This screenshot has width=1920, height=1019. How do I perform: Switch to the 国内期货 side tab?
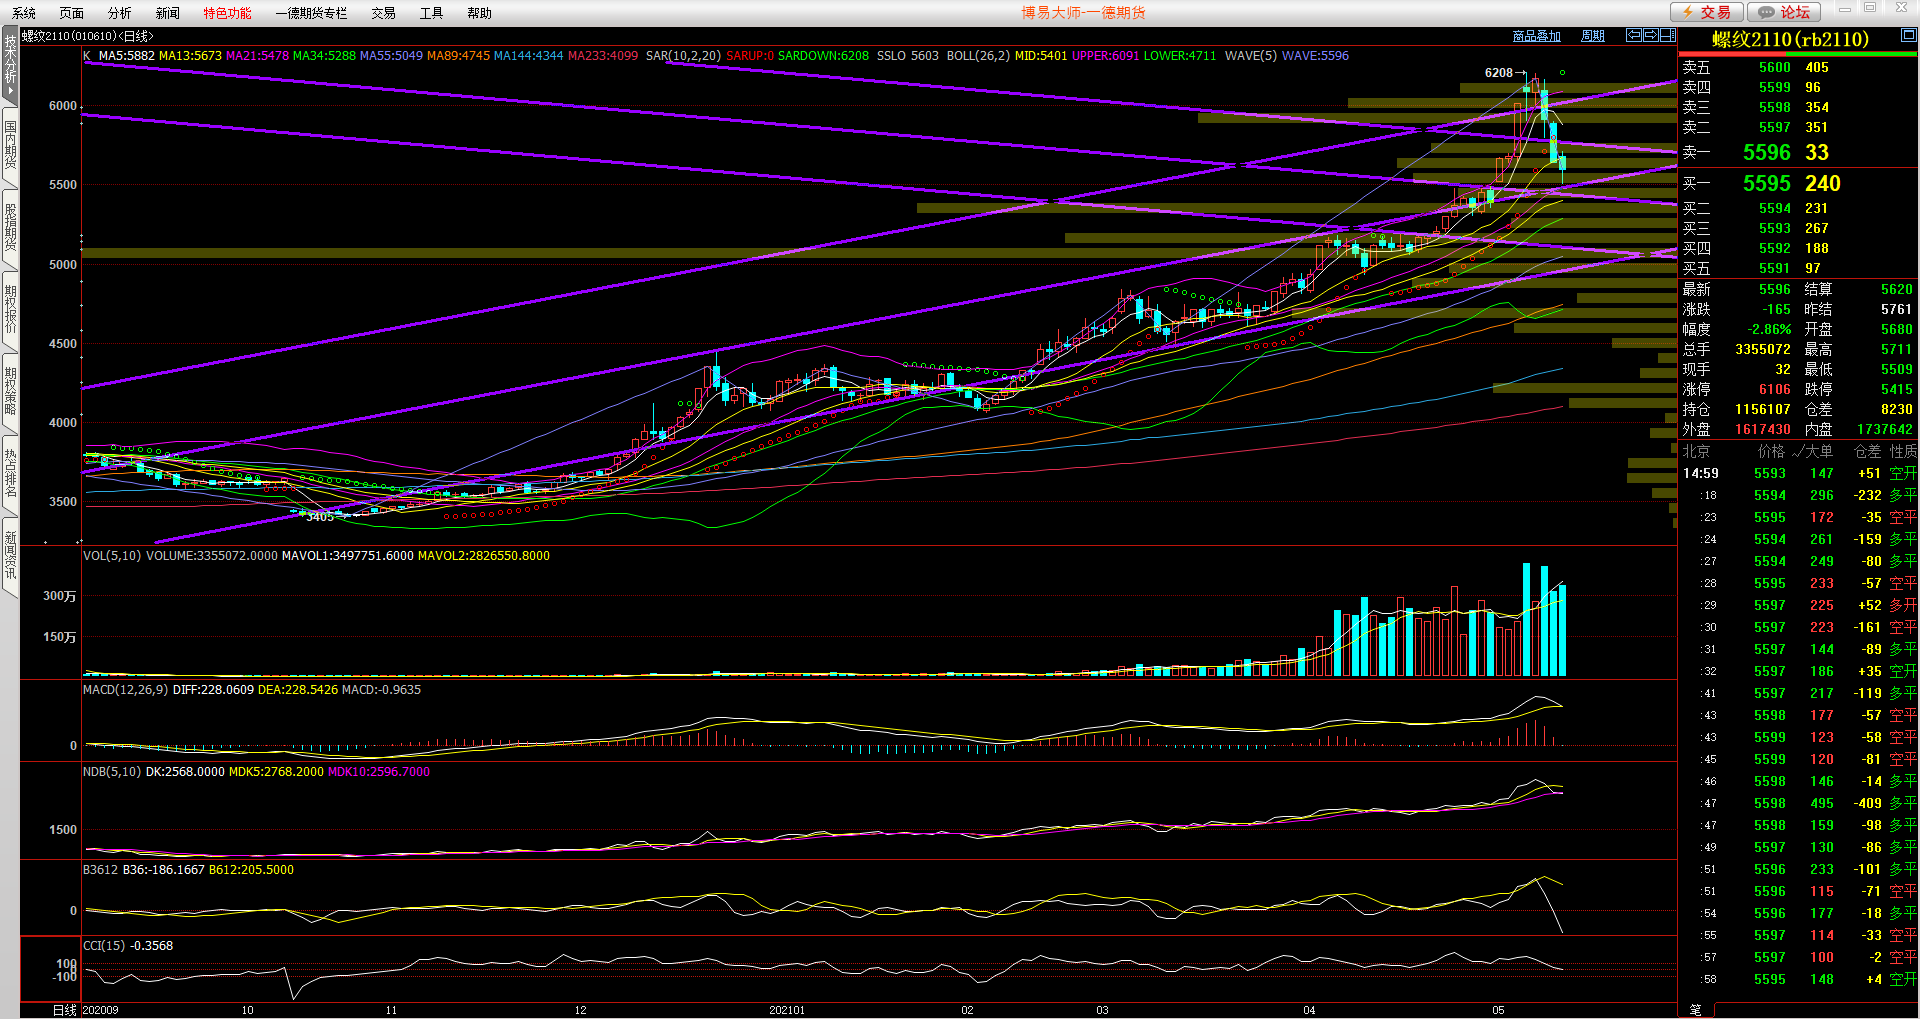point(10,145)
